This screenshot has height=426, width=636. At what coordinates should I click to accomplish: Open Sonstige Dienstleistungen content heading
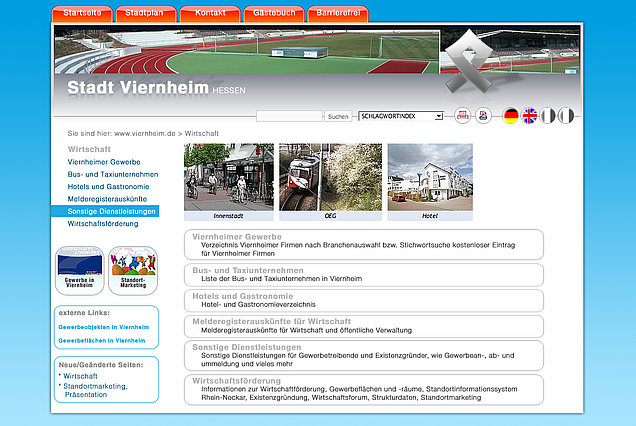[247, 347]
